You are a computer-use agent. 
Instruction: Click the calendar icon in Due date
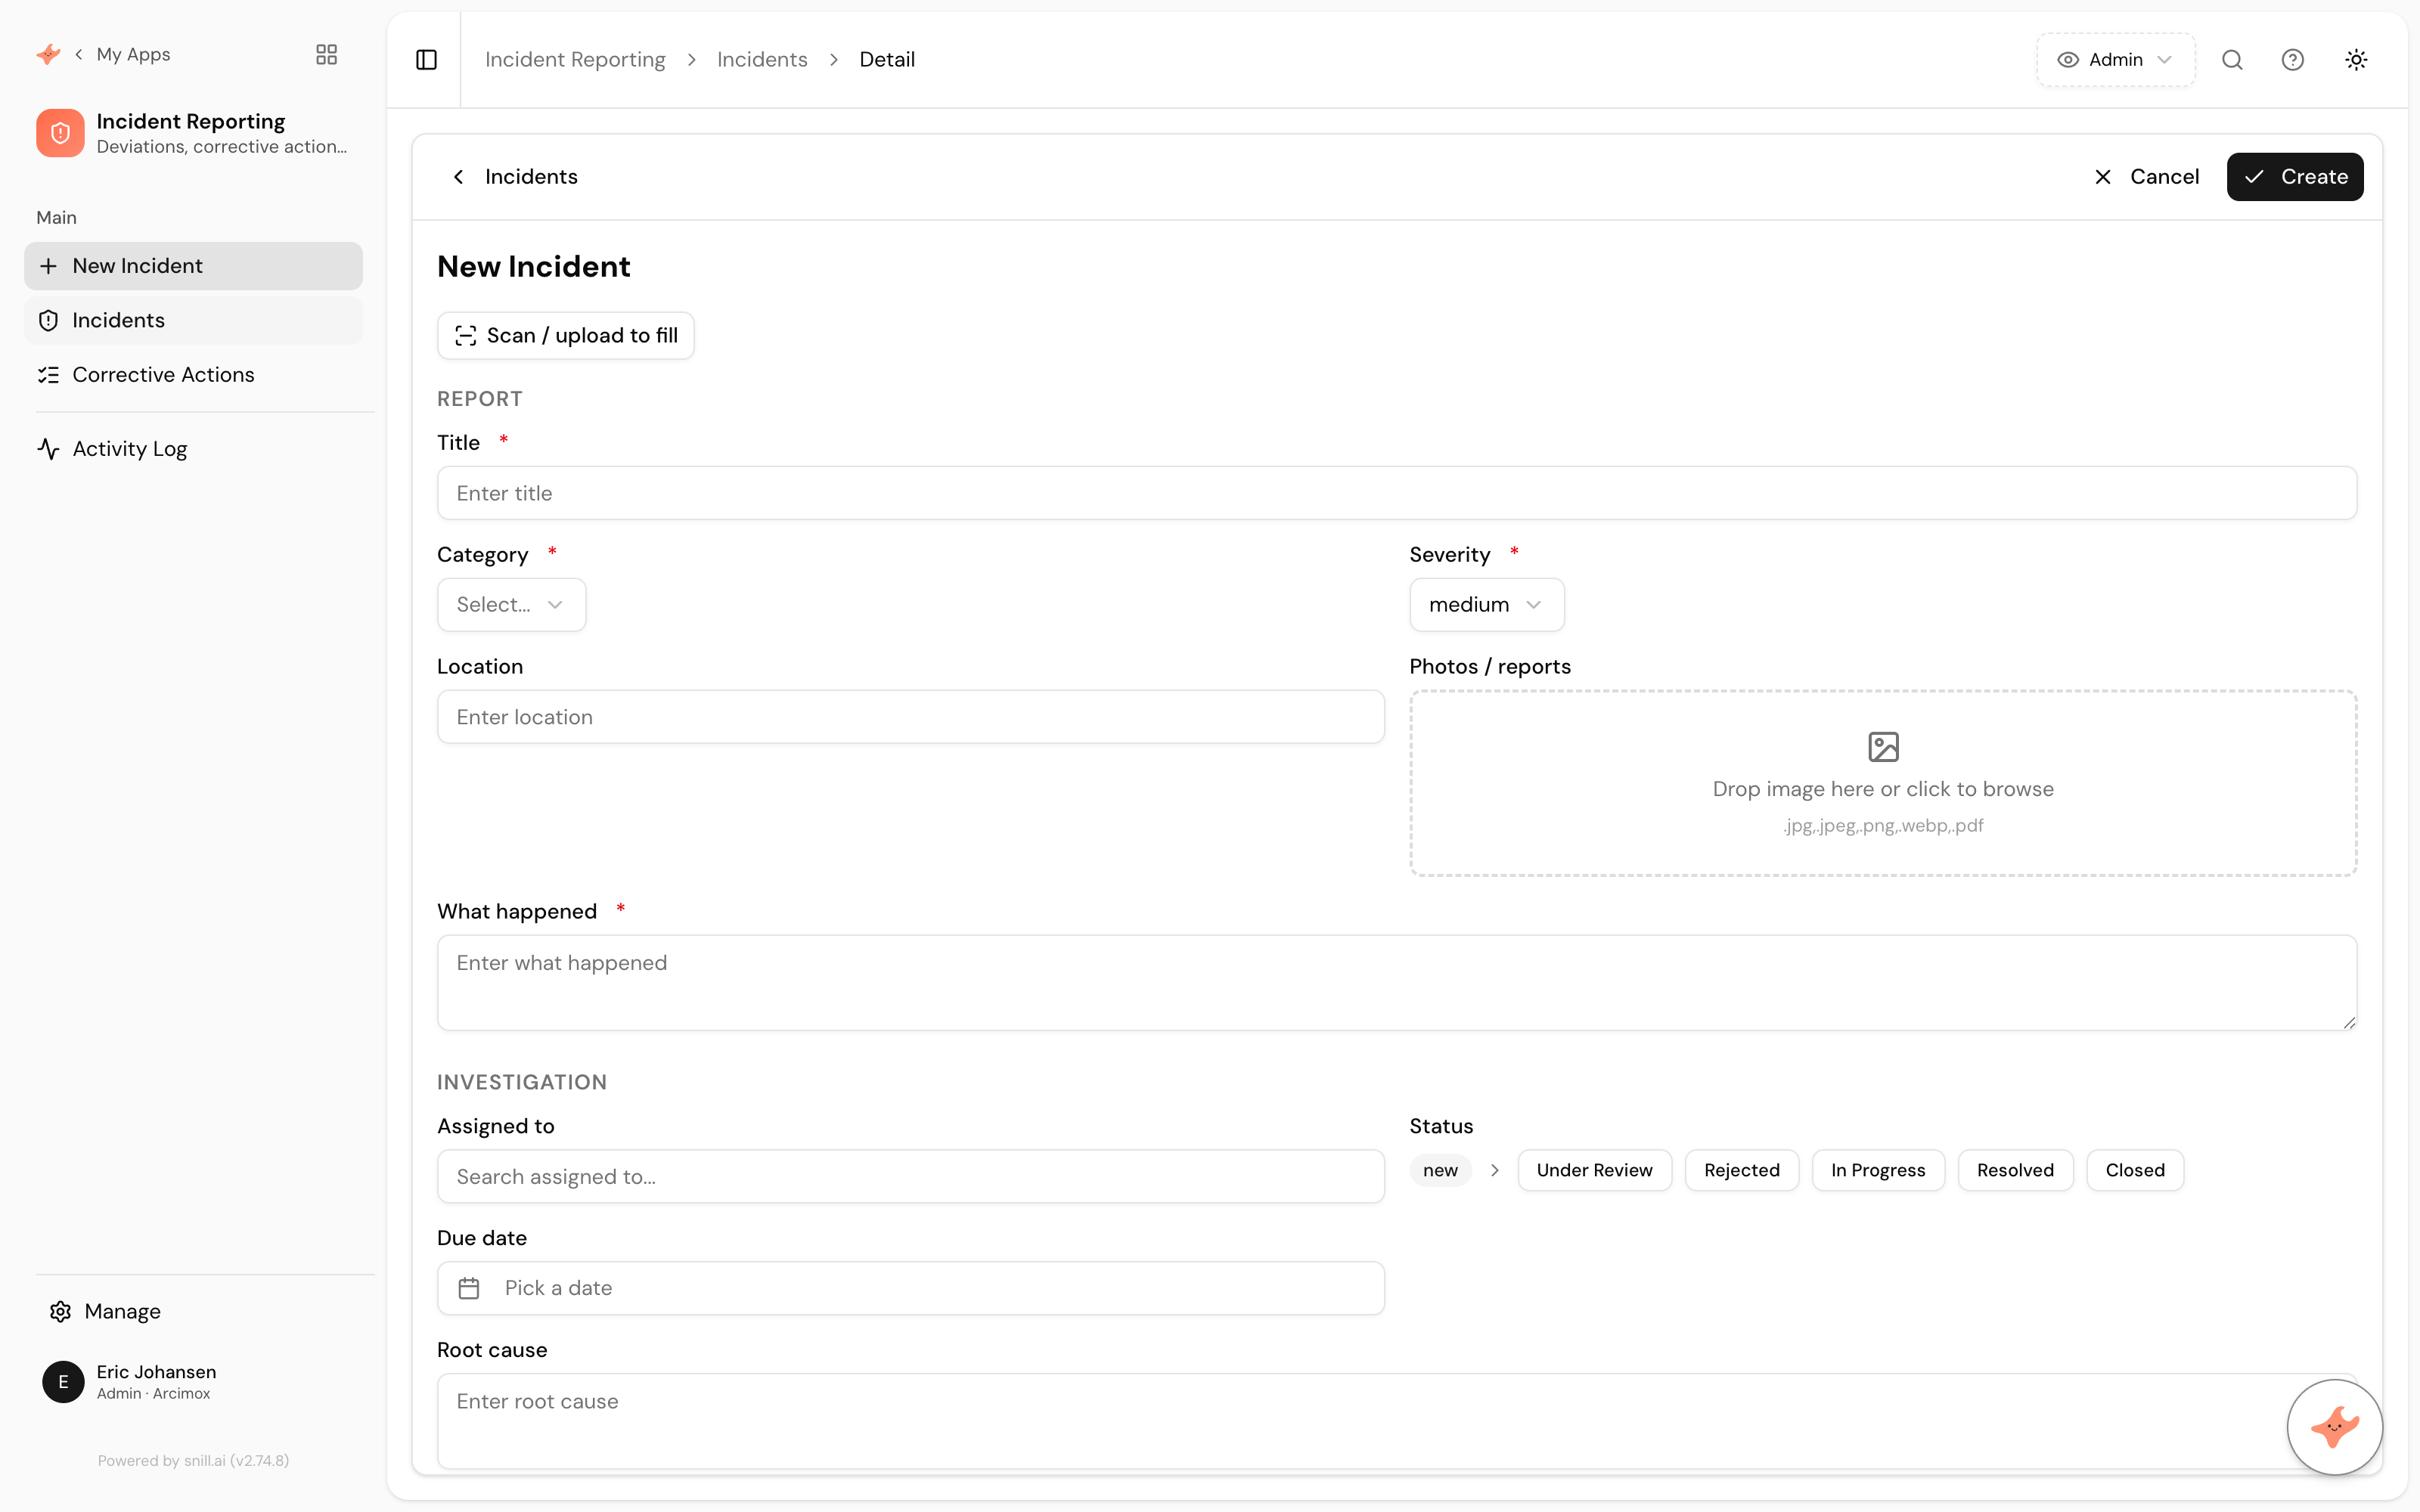click(469, 1288)
